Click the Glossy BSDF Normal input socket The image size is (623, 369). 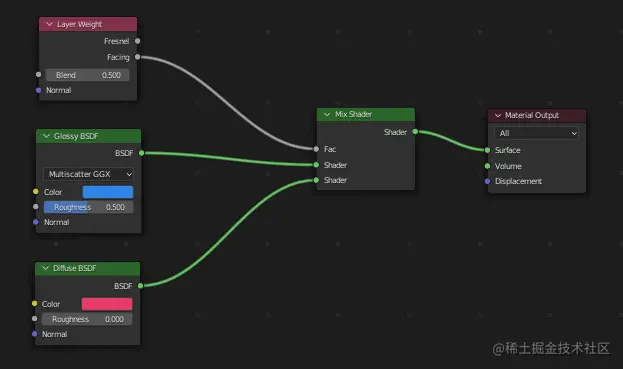[x=36, y=222]
